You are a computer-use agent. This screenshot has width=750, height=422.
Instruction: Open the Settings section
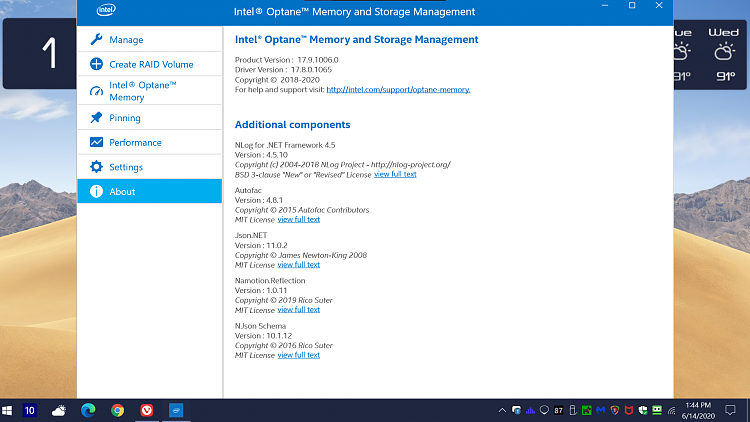[x=149, y=167]
